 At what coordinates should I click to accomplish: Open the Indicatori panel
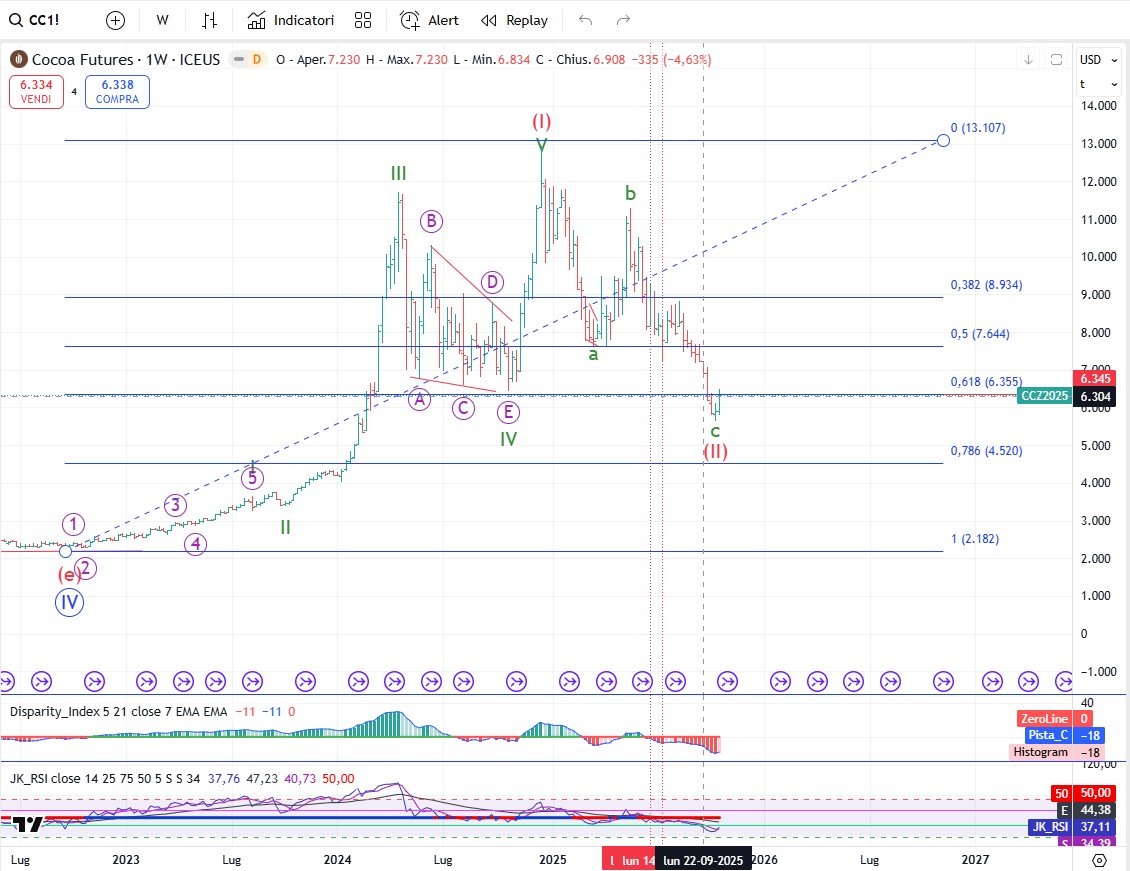pos(291,20)
